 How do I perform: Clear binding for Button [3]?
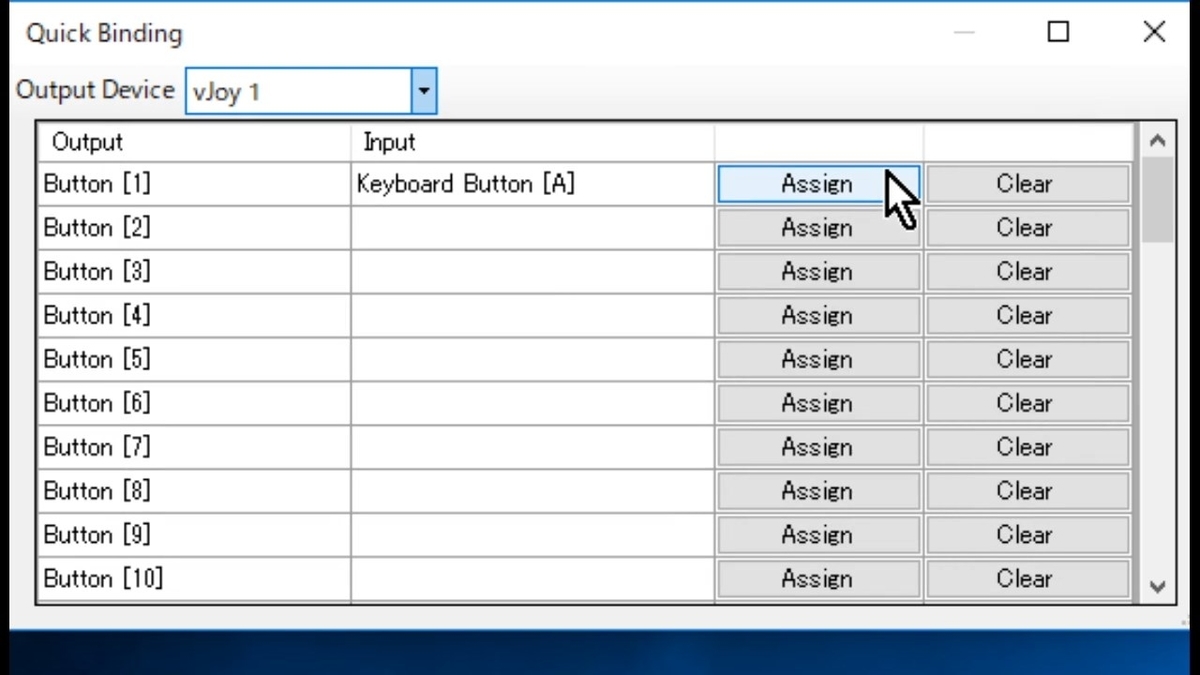(x=1027, y=272)
